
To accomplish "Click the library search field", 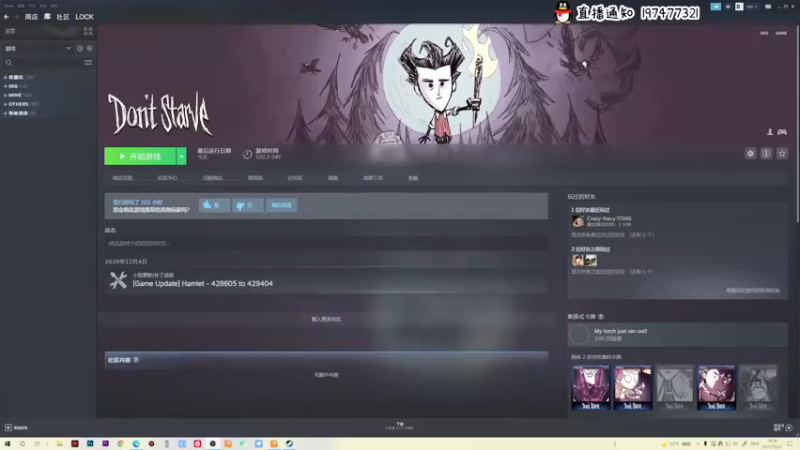I will point(43,63).
